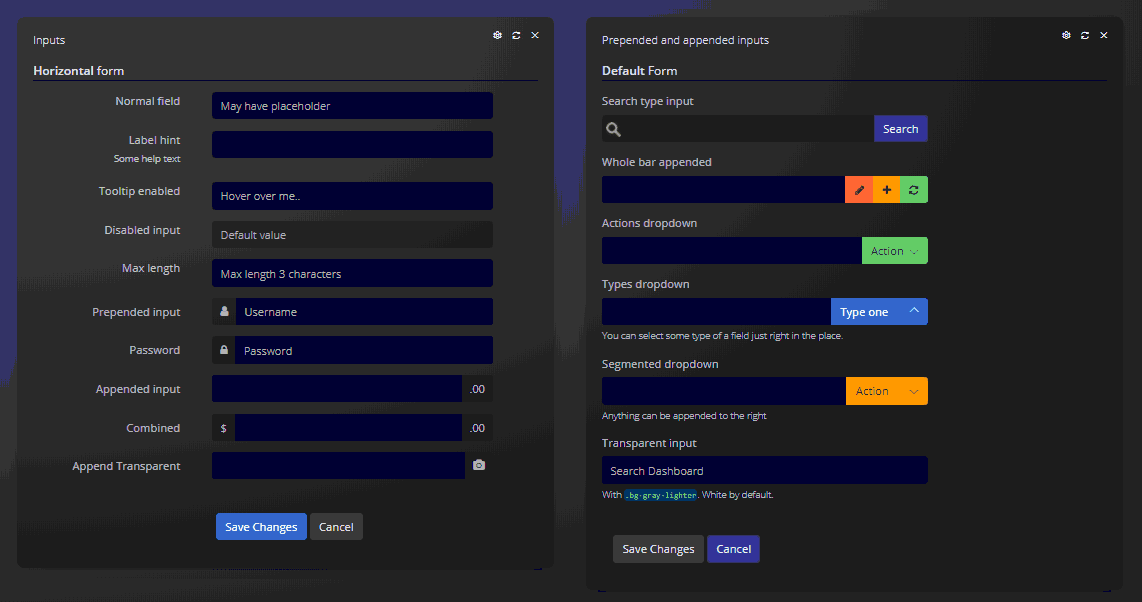Refresh the Prepended and appended inputs panel
The width and height of the screenshot is (1142, 602).
pos(1084,35)
